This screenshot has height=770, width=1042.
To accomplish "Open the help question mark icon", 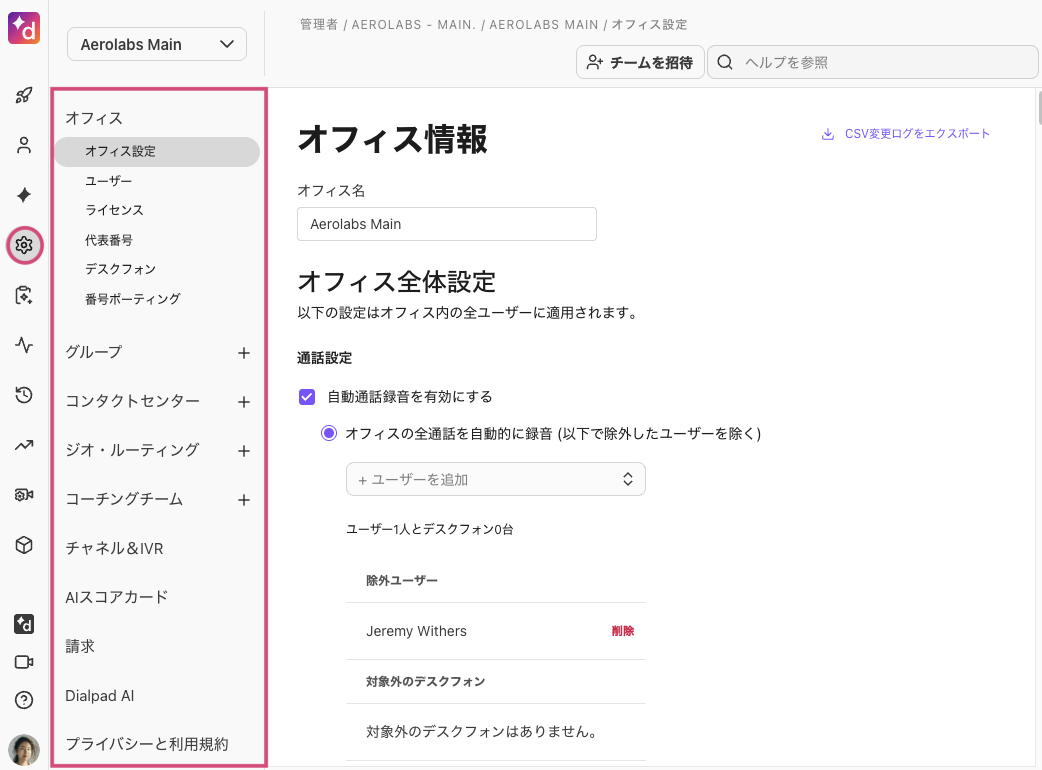I will coord(24,700).
